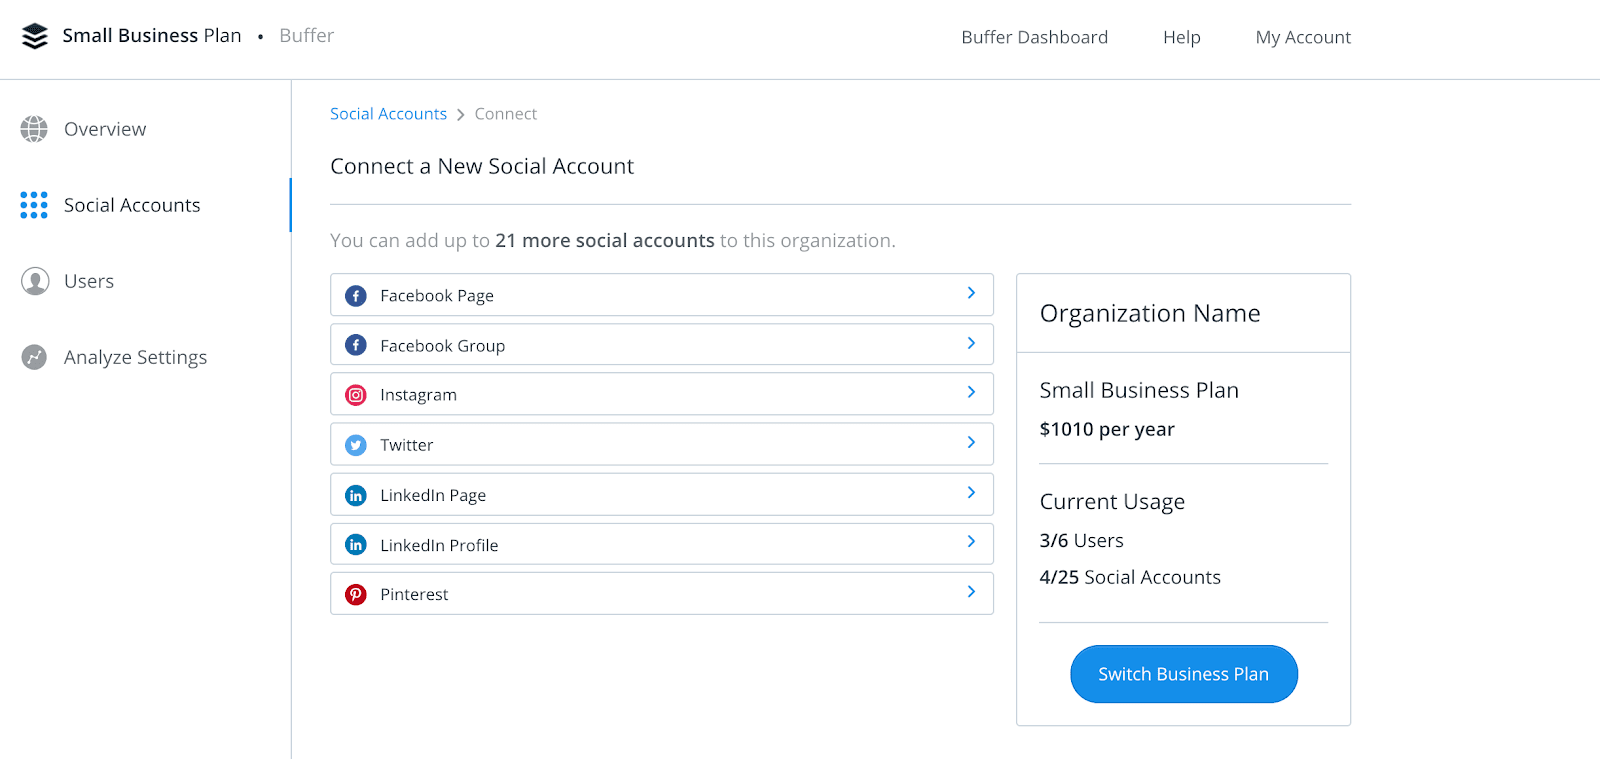Click 4/25 Social Accounts usage text
The height and width of the screenshot is (759, 1600).
(x=1130, y=577)
